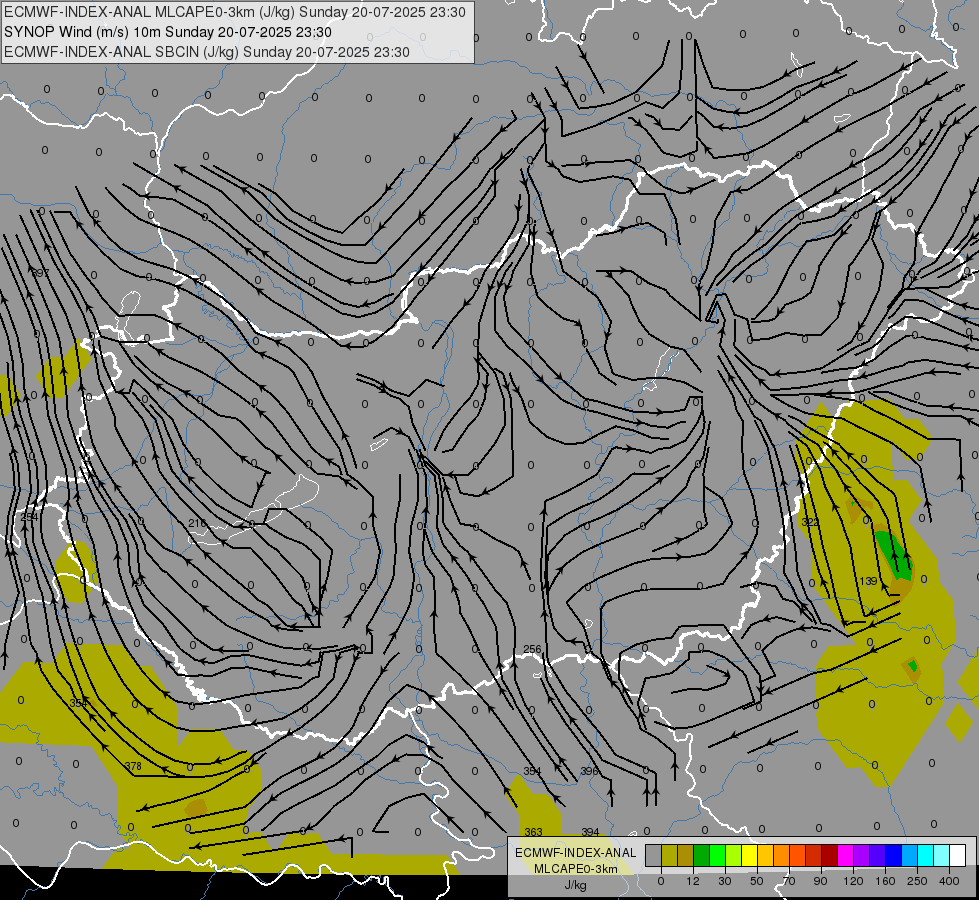Click the MLCAPE0-3km title line
Image resolution: width=979 pixels, height=900 pixels.
234,12
